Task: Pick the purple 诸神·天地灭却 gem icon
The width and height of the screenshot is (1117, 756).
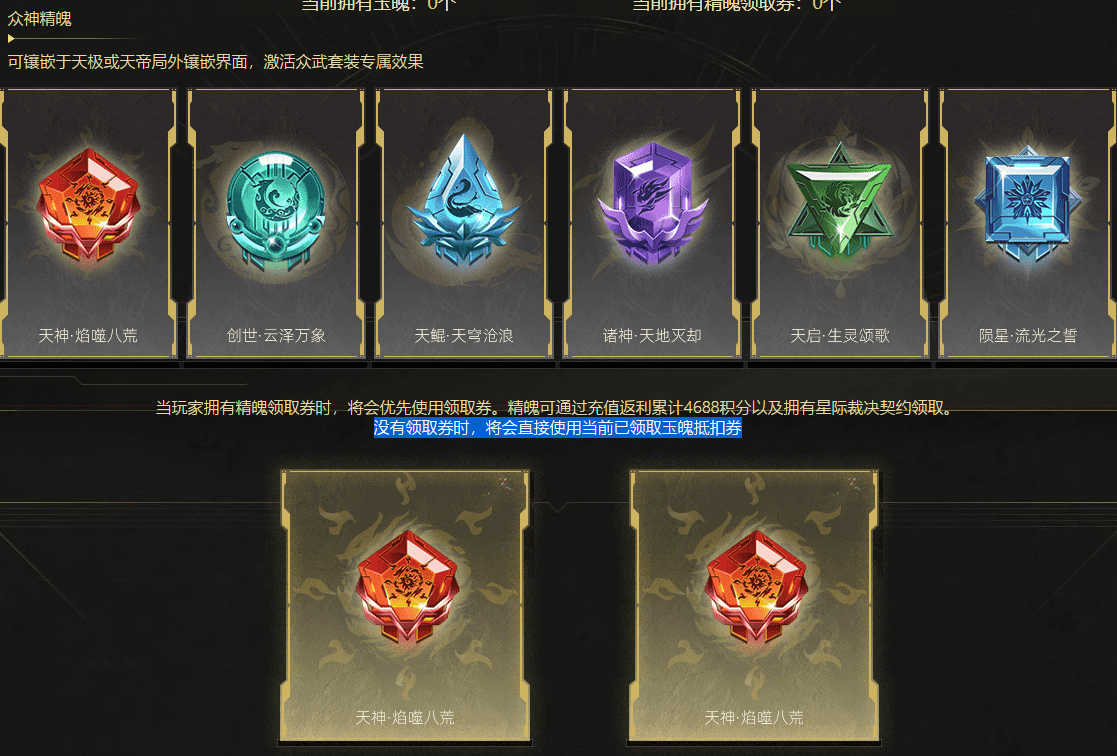Action: click(652, 202)
